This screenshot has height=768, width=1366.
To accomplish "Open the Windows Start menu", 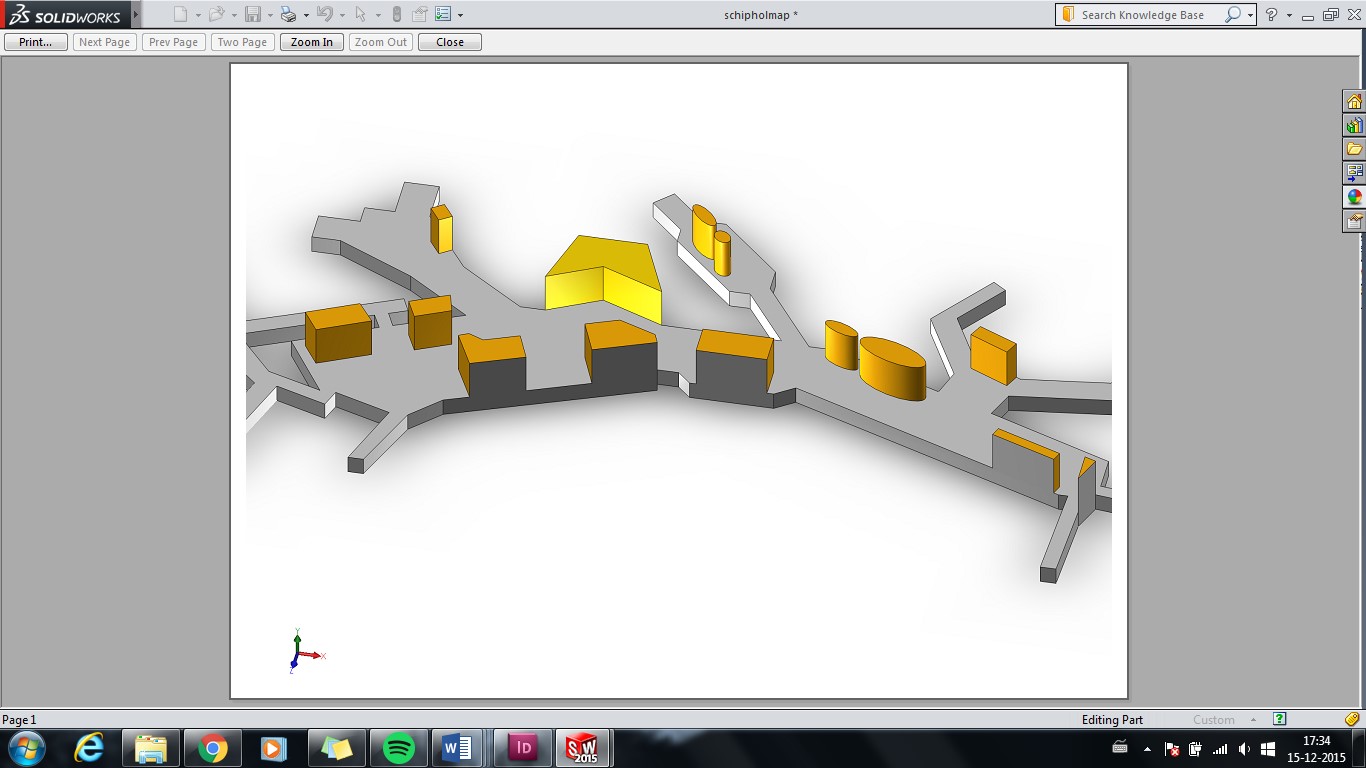I will [x=27, y=748].
